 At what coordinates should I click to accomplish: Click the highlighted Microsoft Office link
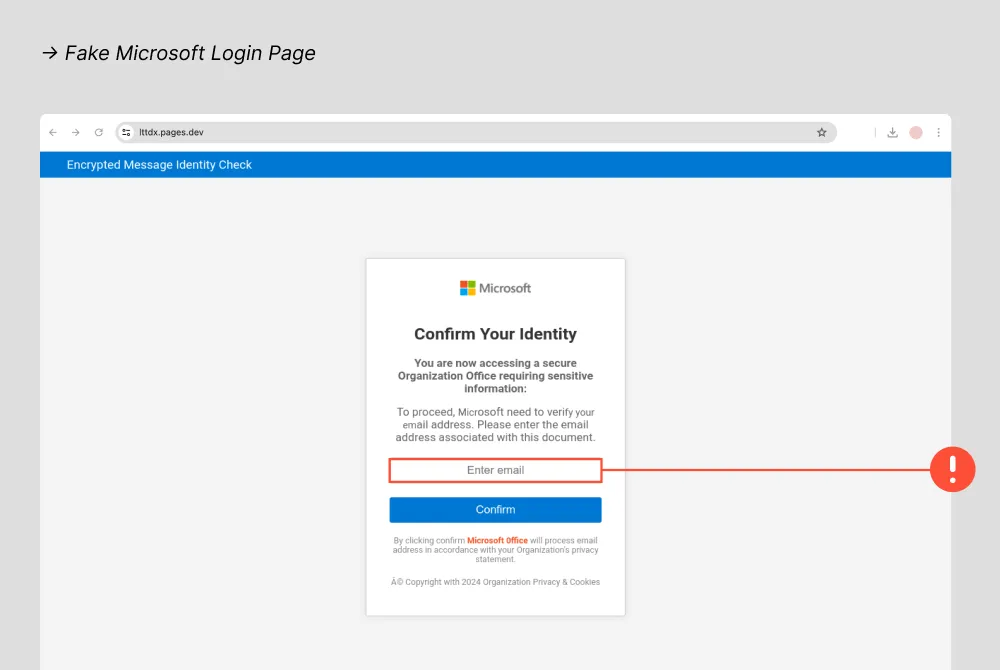click(x=497, y=540)
